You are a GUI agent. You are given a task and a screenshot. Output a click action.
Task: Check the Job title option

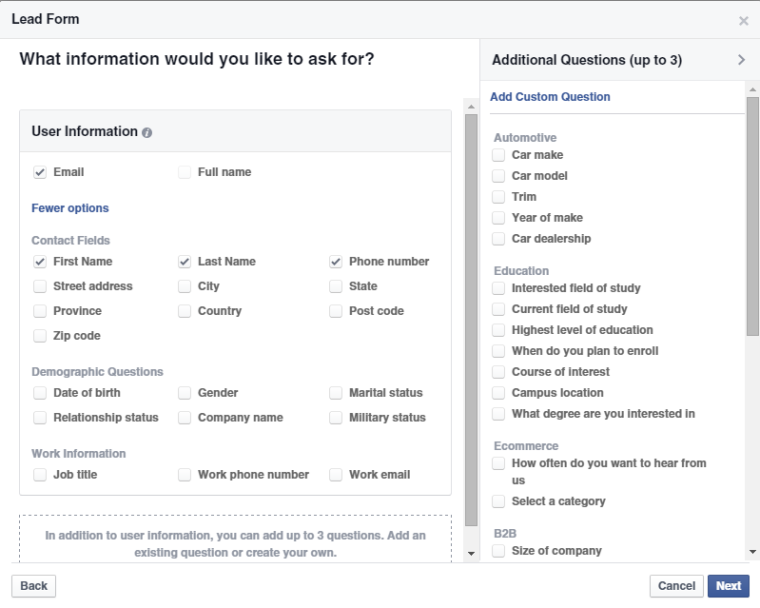click(40, 475)
